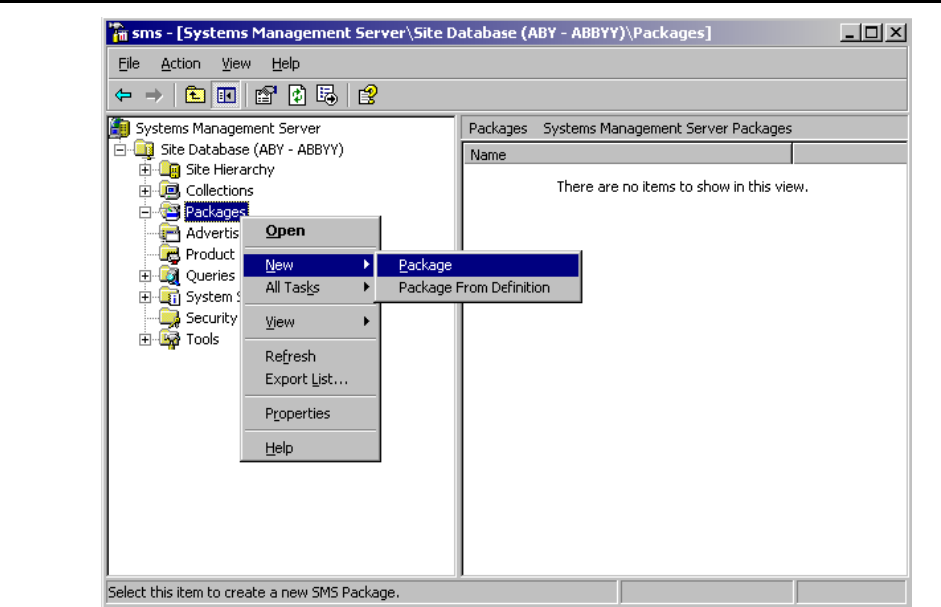Open the File menu

(x=128, y=63)
